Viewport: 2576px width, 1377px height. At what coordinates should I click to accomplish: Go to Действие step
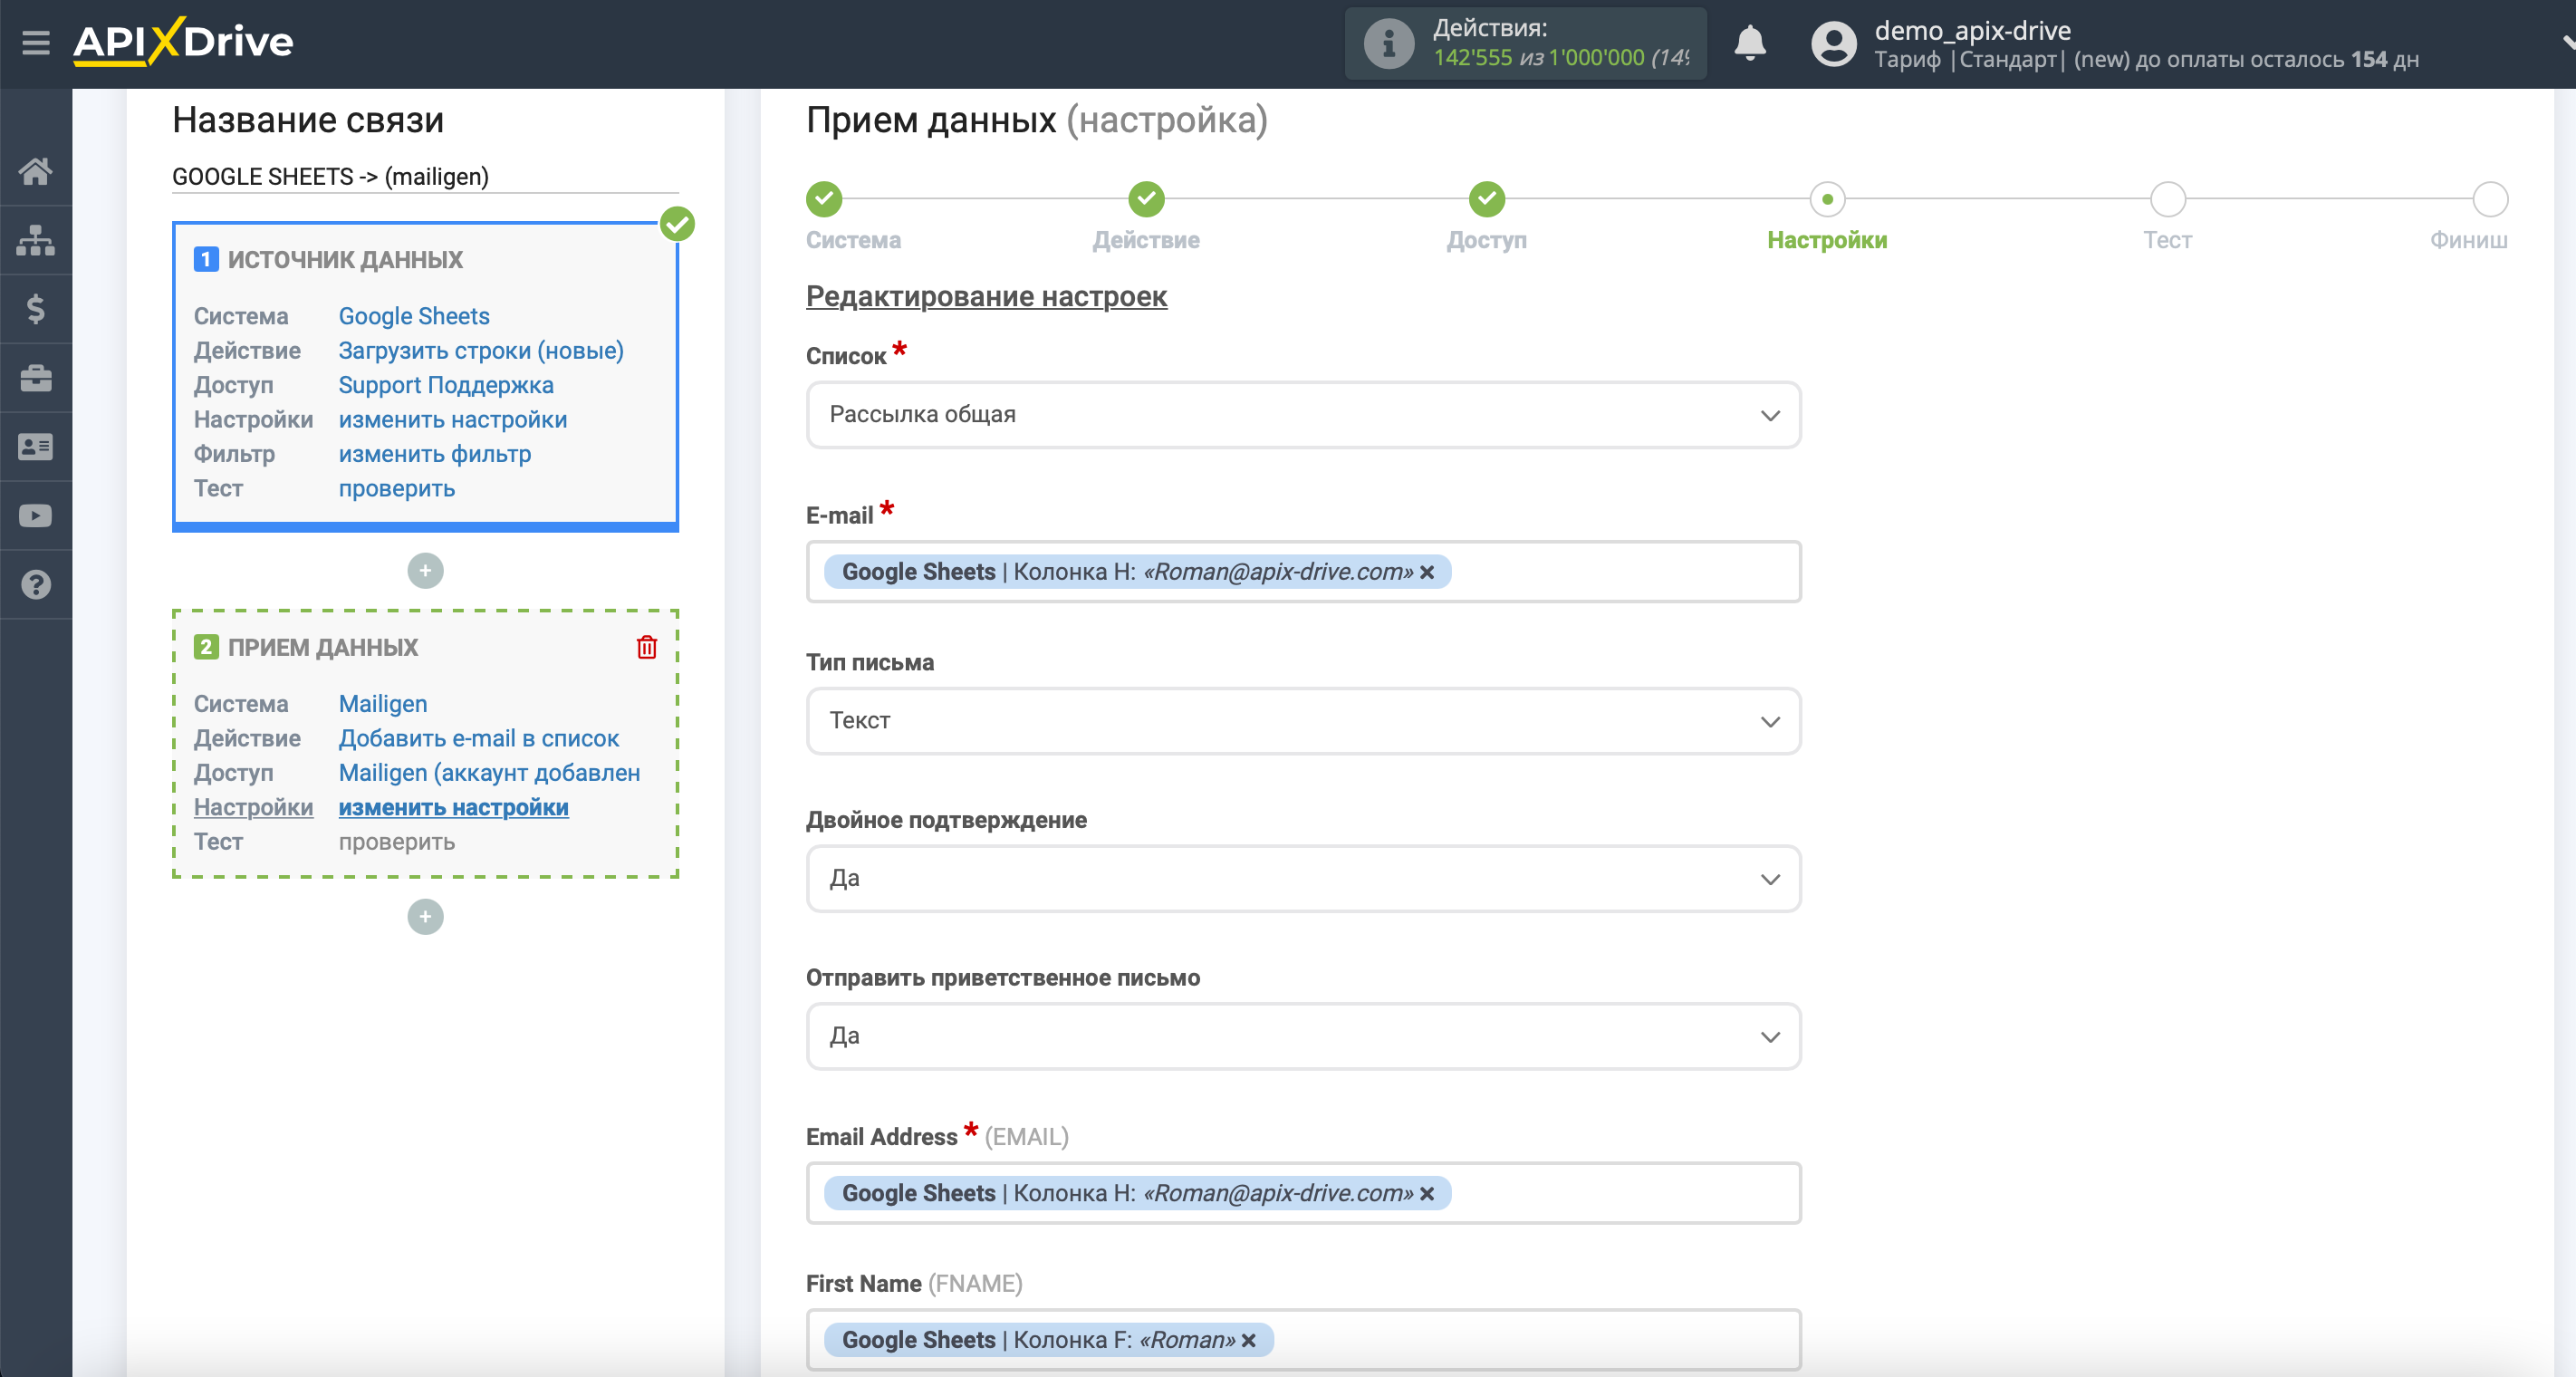pos(1146,199)
